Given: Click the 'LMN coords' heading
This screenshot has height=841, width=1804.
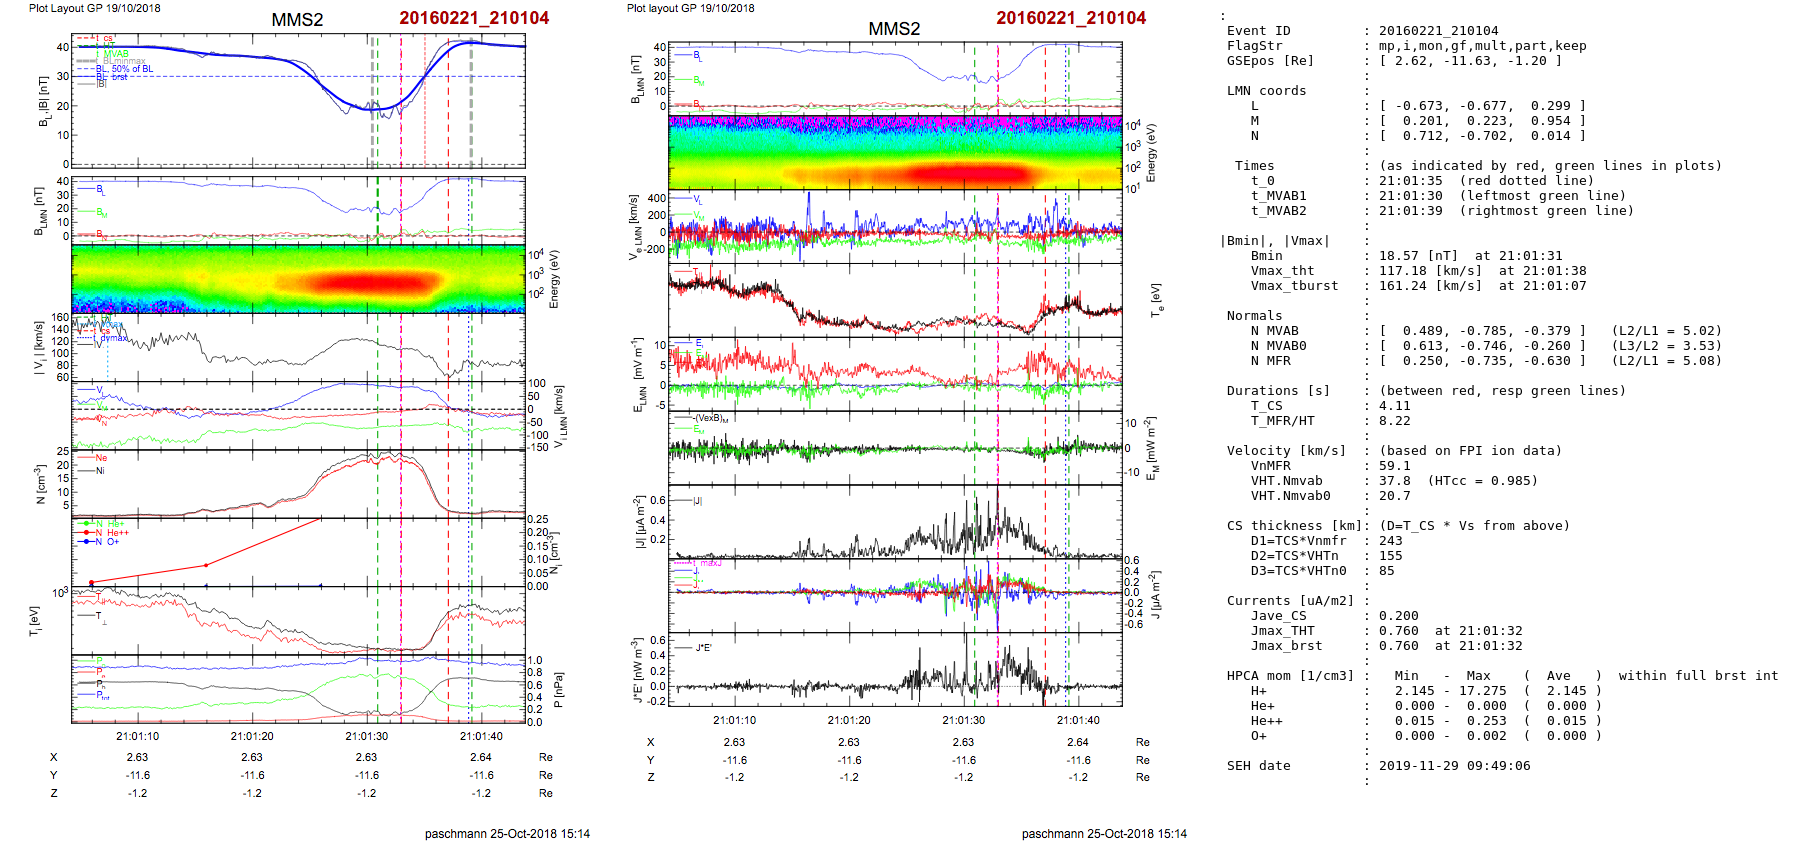Looking at the screenshot, I should (1267, 91).
